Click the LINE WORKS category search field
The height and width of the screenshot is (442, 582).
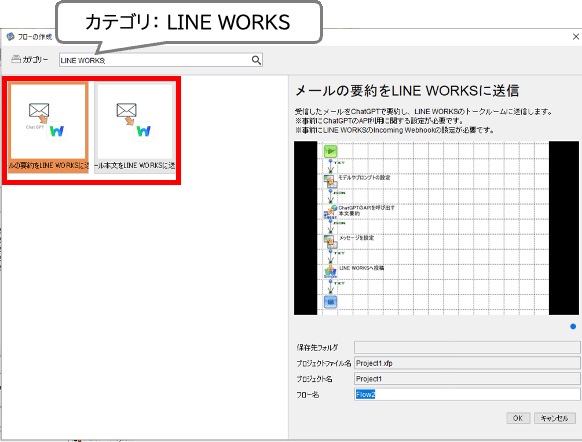coord(161,60)
